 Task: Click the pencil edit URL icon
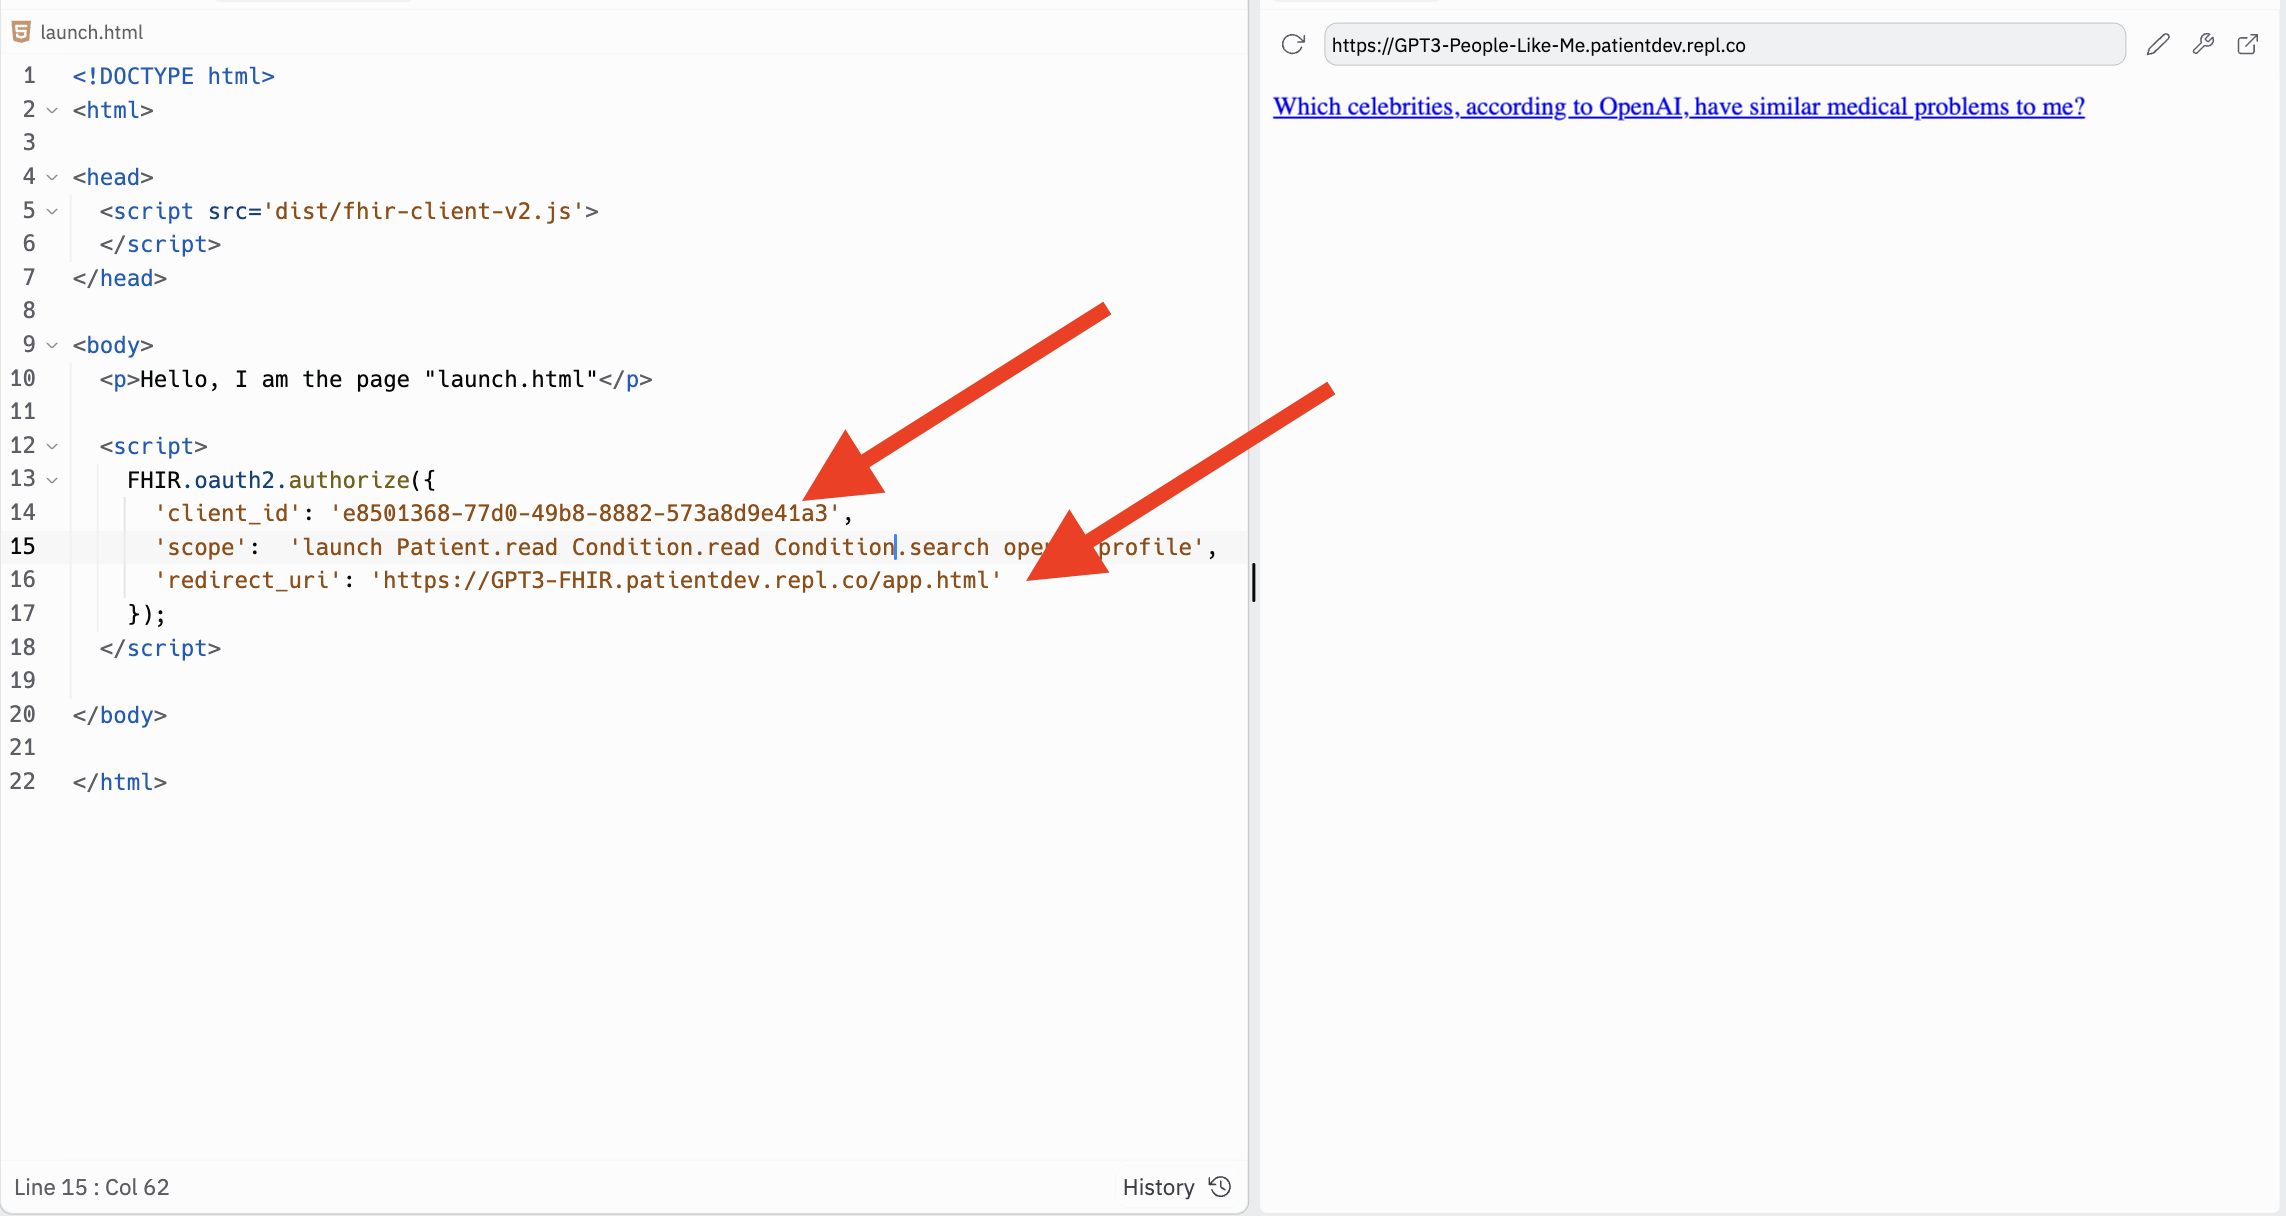2158,45
